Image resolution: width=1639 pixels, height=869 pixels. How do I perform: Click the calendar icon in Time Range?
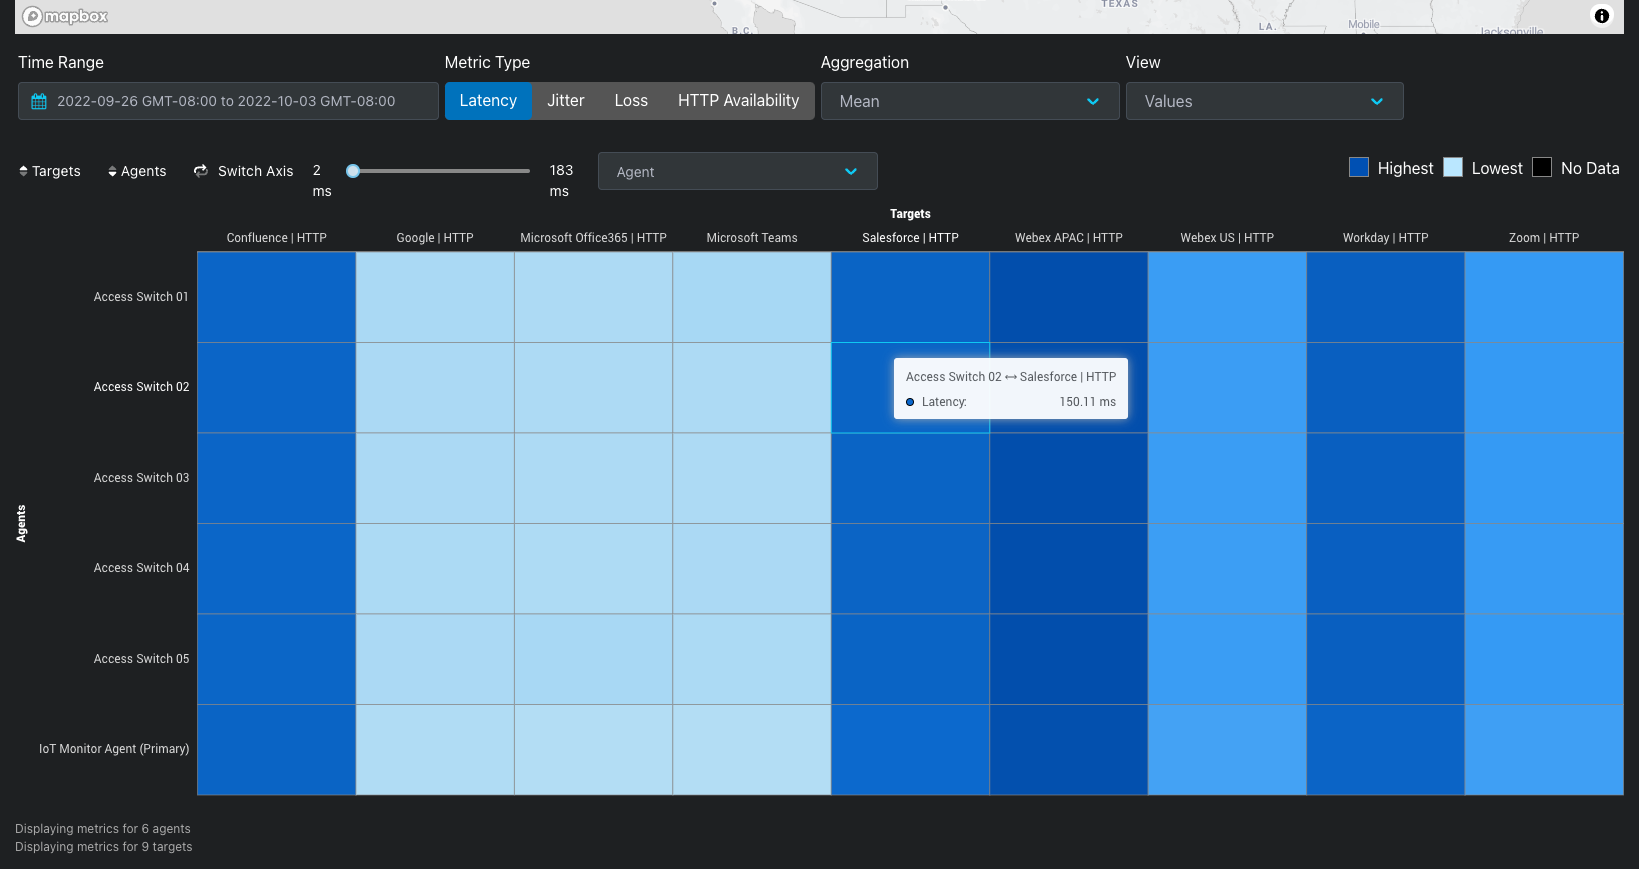coord(39,101)
